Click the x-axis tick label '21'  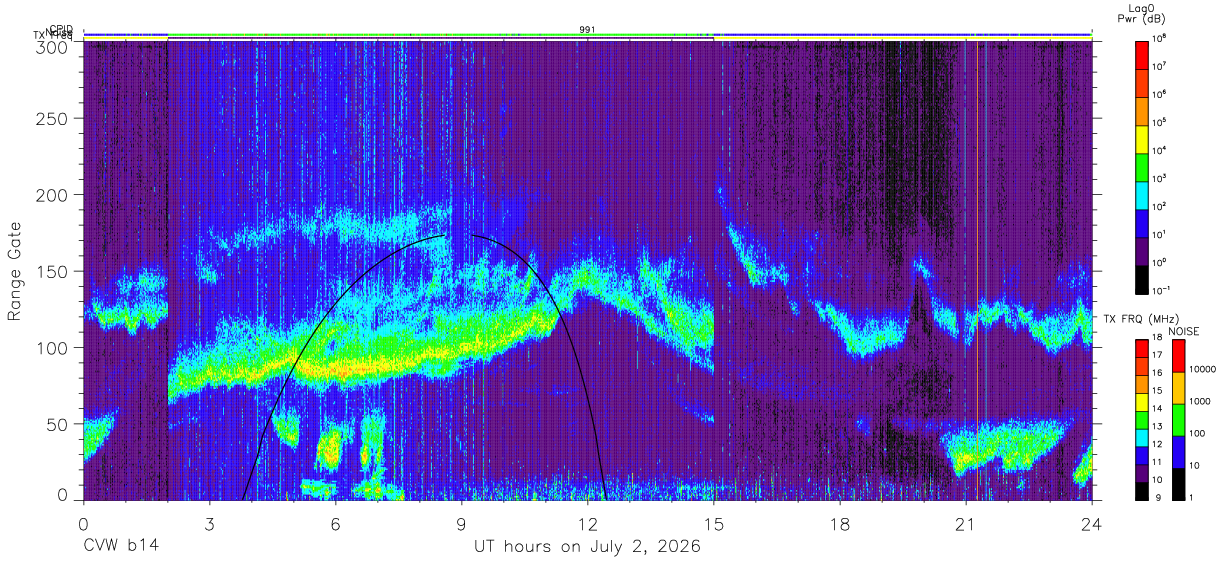coord(965,523)
